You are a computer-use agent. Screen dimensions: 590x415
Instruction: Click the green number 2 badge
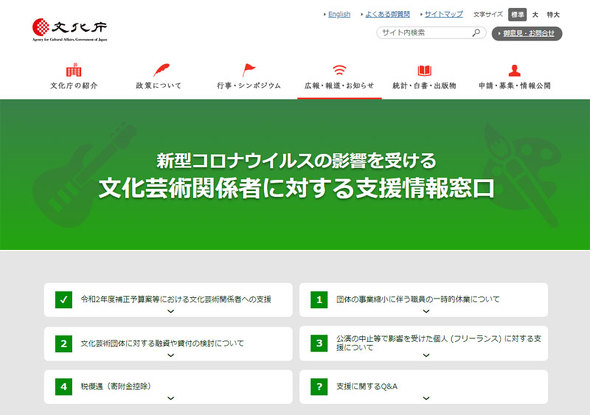click(64, 344)
